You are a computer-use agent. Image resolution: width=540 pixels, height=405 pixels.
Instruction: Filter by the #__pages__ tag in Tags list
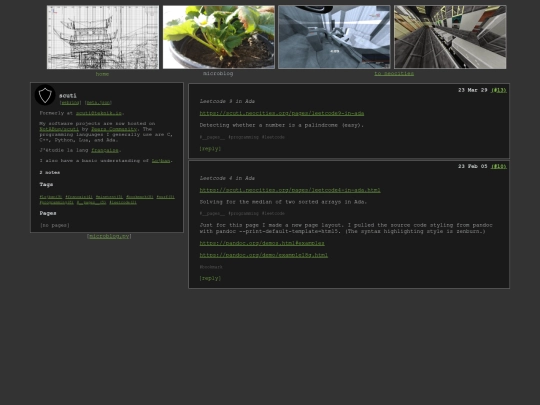pos(91,202)
